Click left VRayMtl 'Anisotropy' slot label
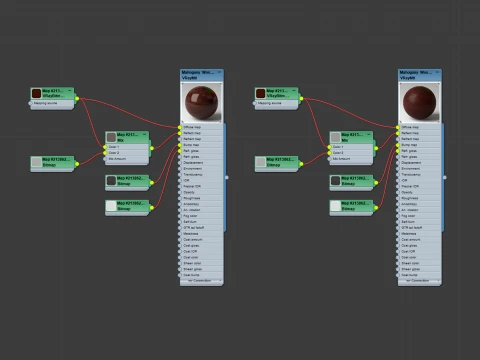480x360 pixels. [x=191, y=204]
